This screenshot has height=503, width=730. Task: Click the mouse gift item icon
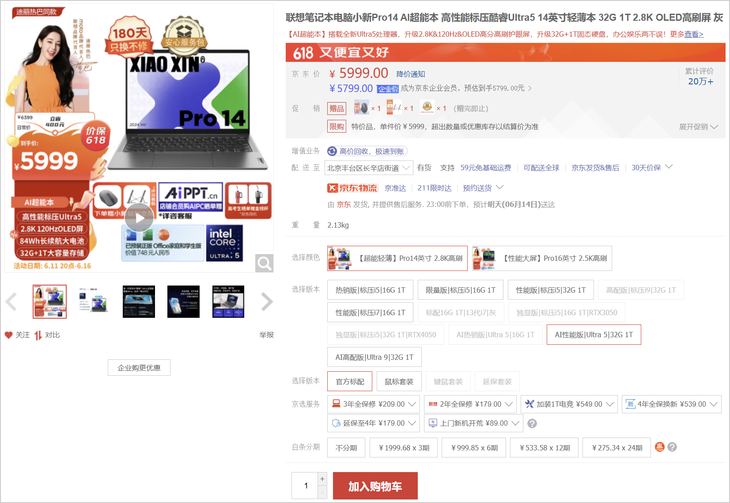(361, 108)
